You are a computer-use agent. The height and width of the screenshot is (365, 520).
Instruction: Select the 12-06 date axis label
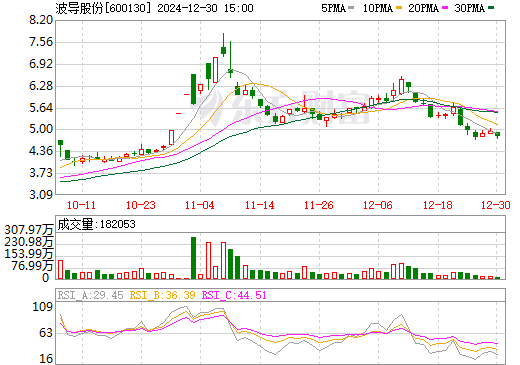click(x=378, y=205)
